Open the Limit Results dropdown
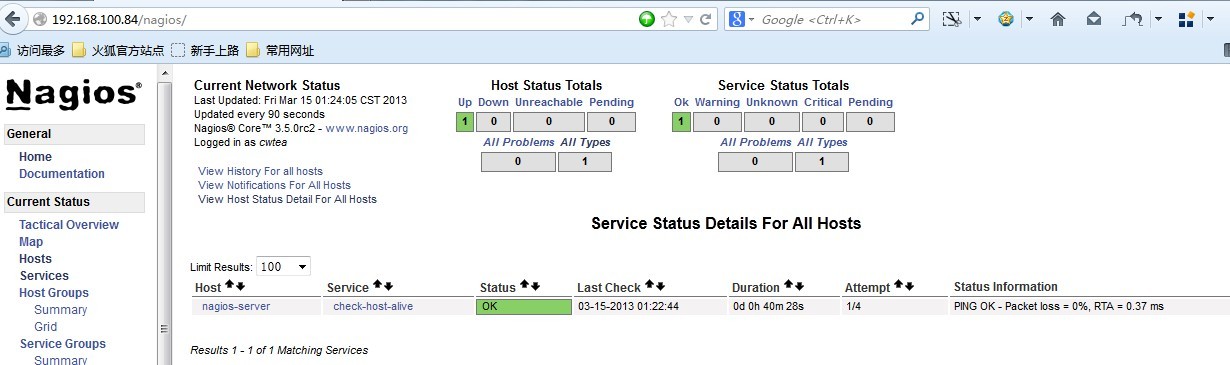 [x=283, y=266]
